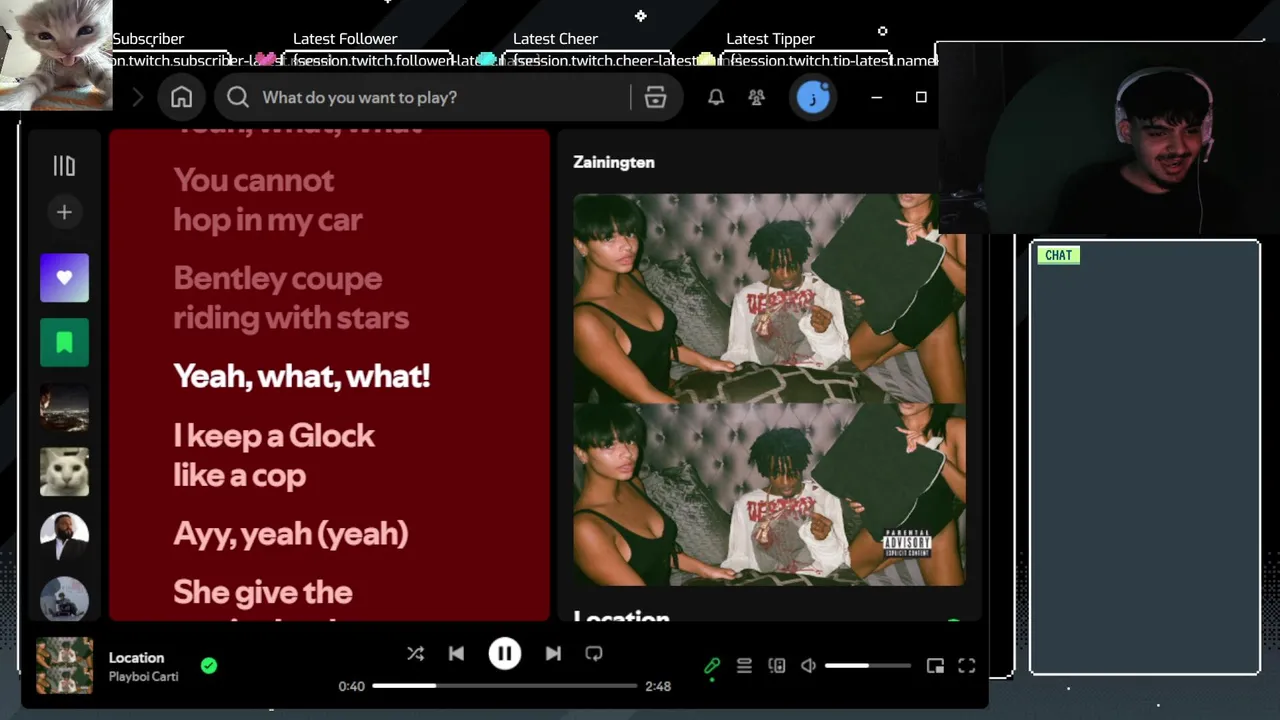Click the elapsed time 0:40
This screenshot has height=720, width=1280.
(x=351, y=686)
